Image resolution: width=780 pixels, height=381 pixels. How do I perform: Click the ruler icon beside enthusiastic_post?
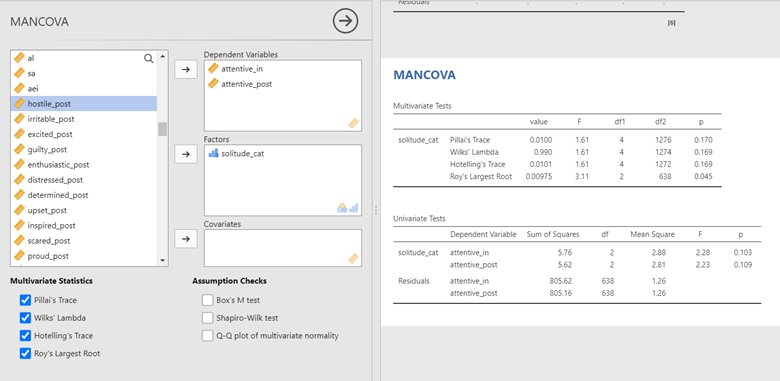[x=19, y=164]
